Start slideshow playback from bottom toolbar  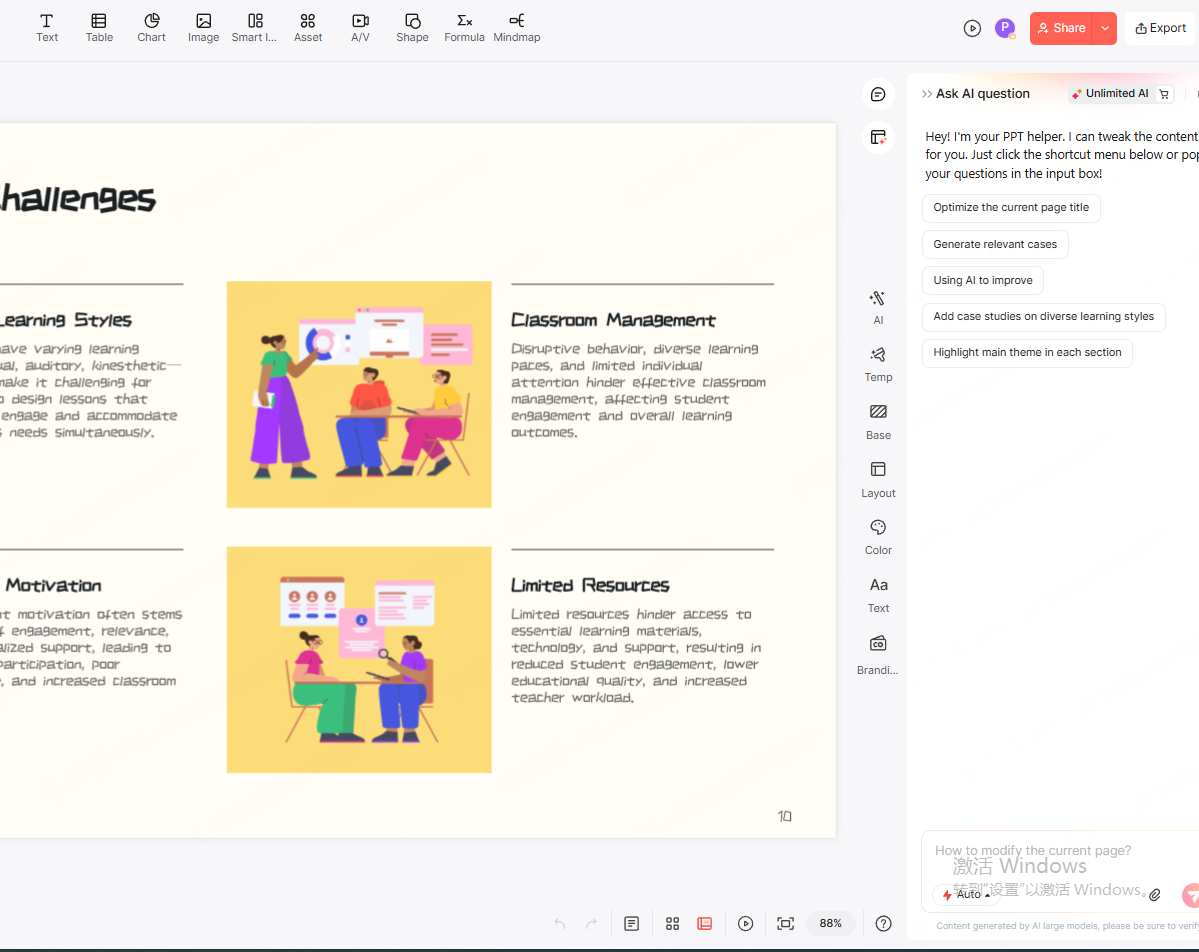746,923
